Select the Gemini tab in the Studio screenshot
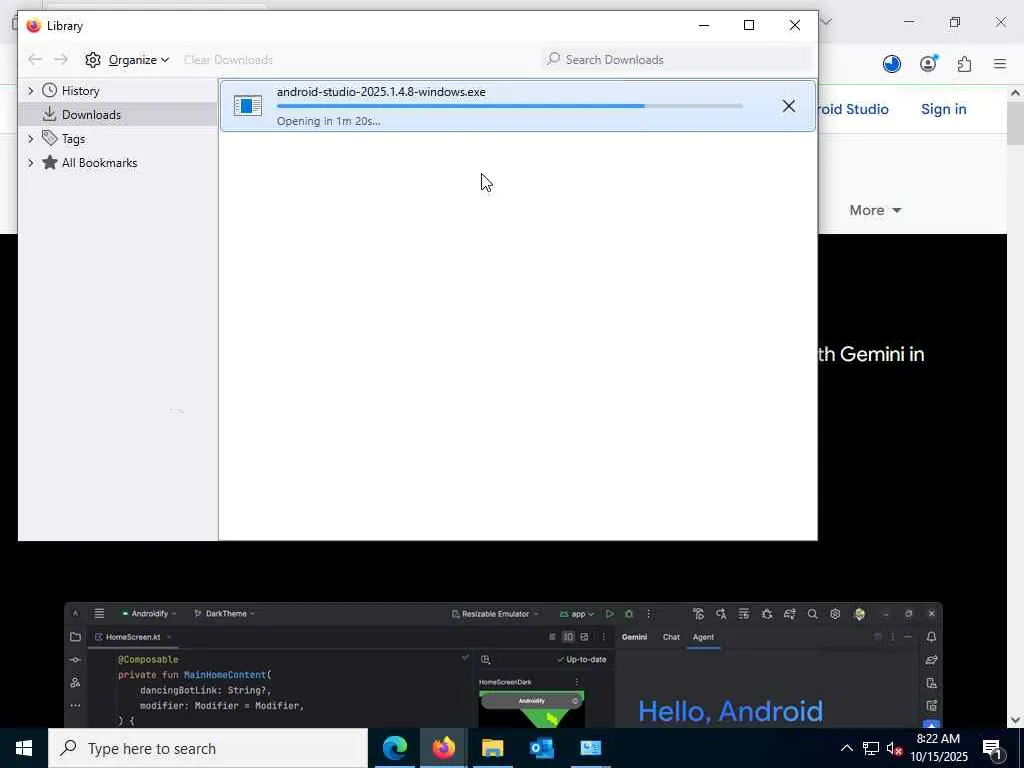This screenshot has width=1024, height=768. [x=634, y=637]
